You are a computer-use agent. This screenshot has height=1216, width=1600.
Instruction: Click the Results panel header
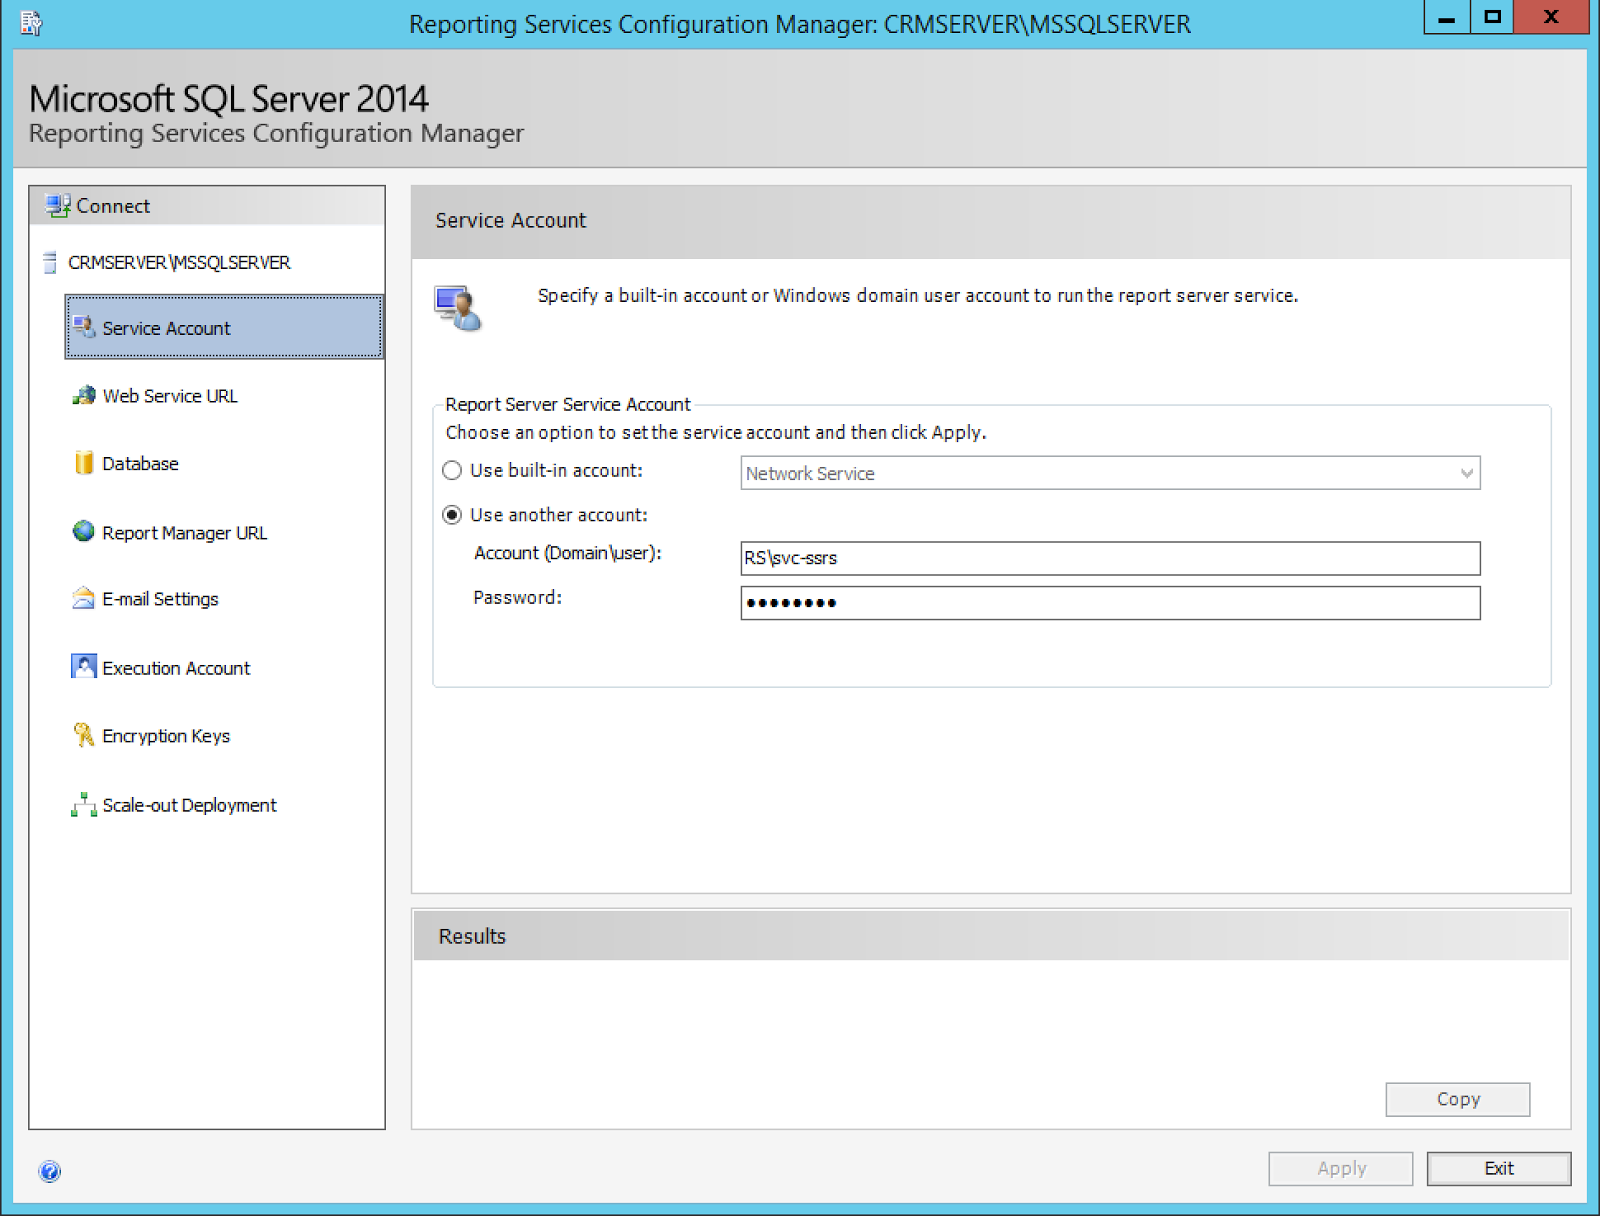tap(991, 936)
